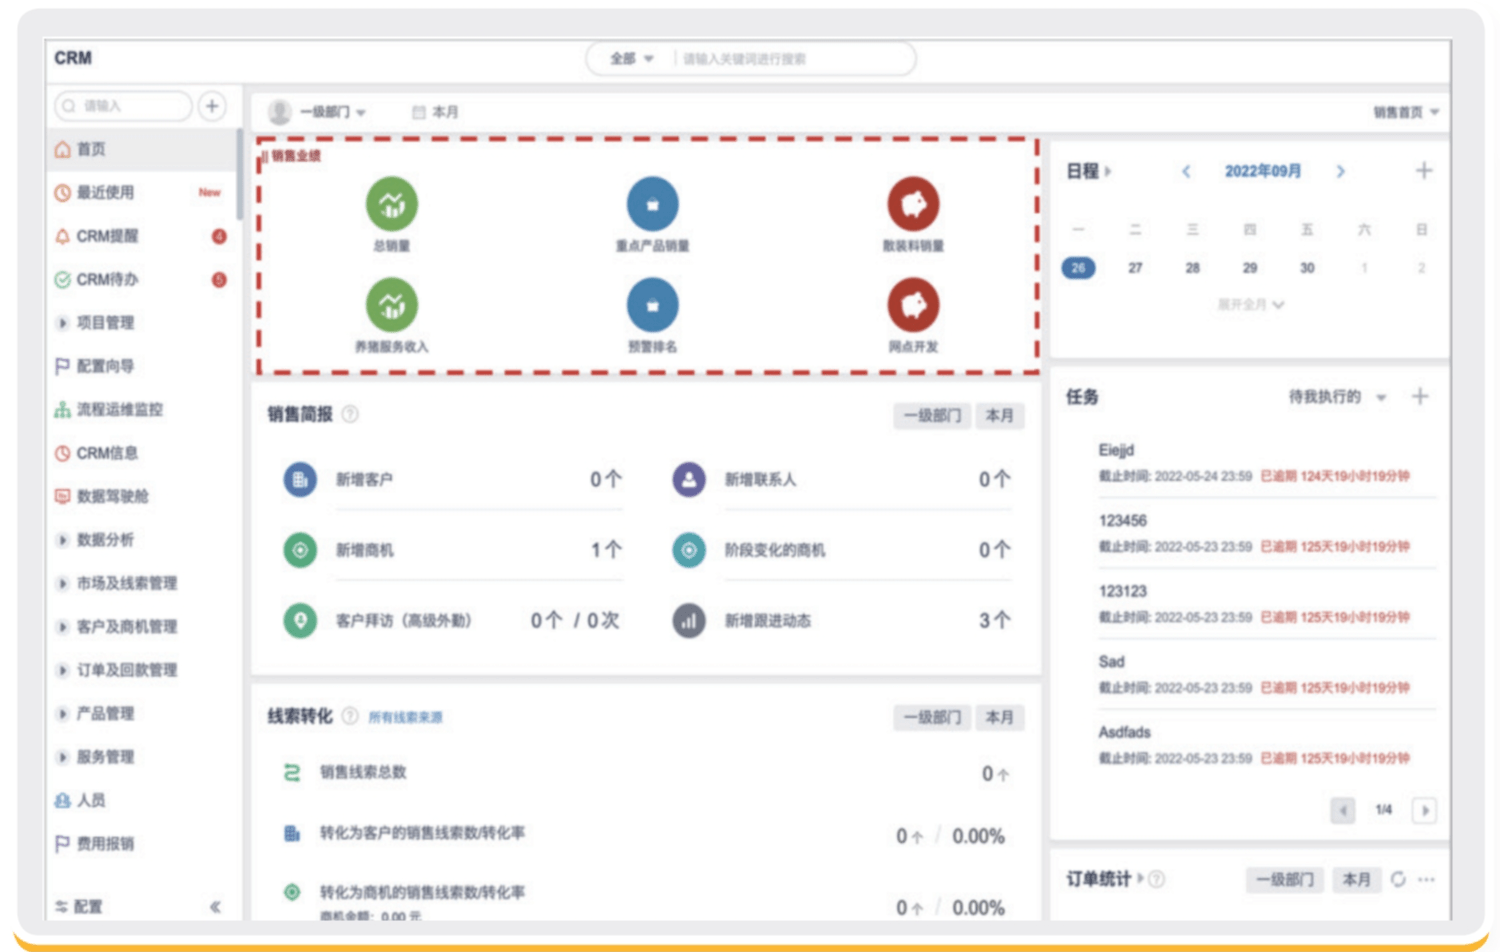Select 首页 in the sidebar
1500x952 pixels.
pos(142,149)
